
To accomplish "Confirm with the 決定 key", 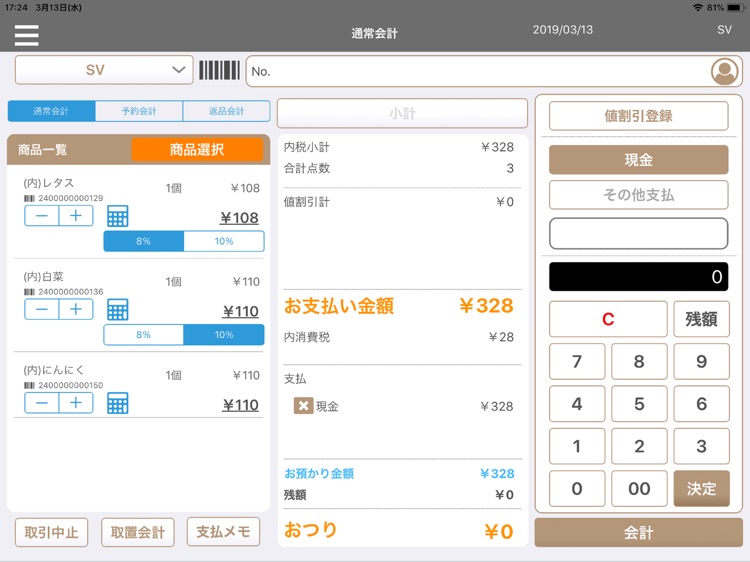I will coord(701,488).
